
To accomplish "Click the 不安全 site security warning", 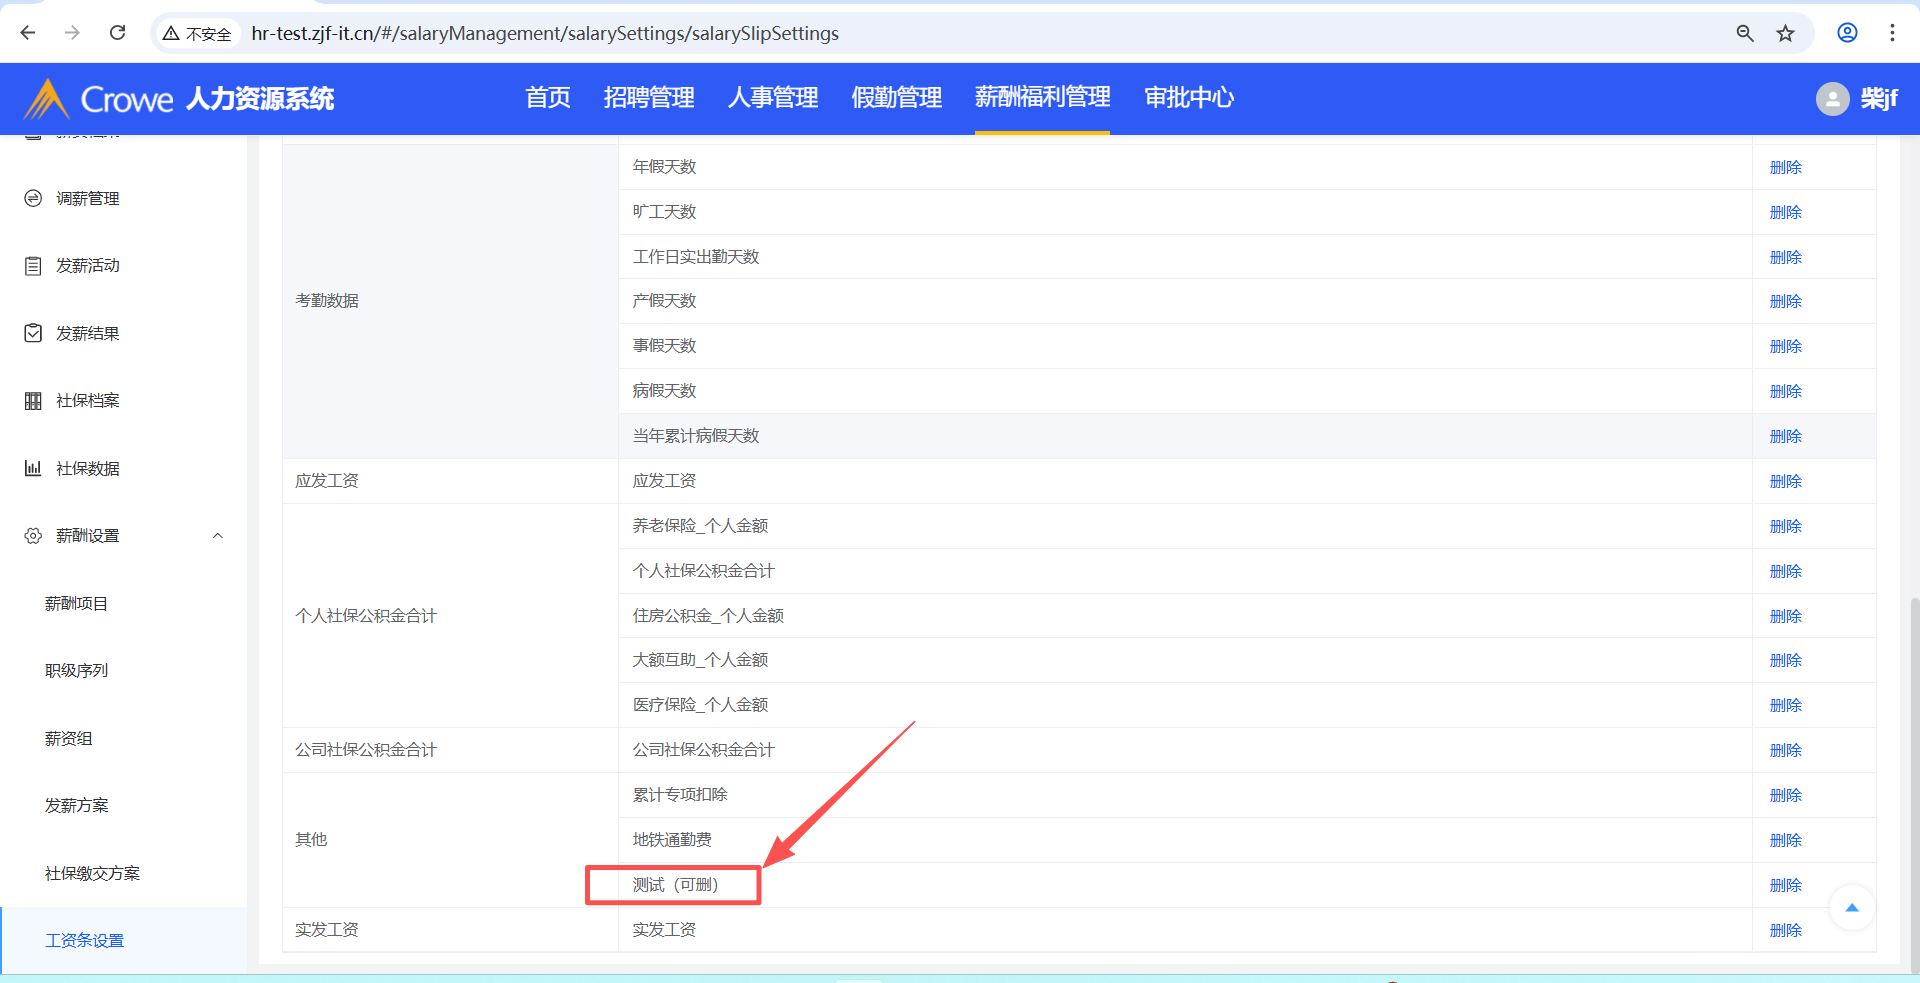I will 197,34.
